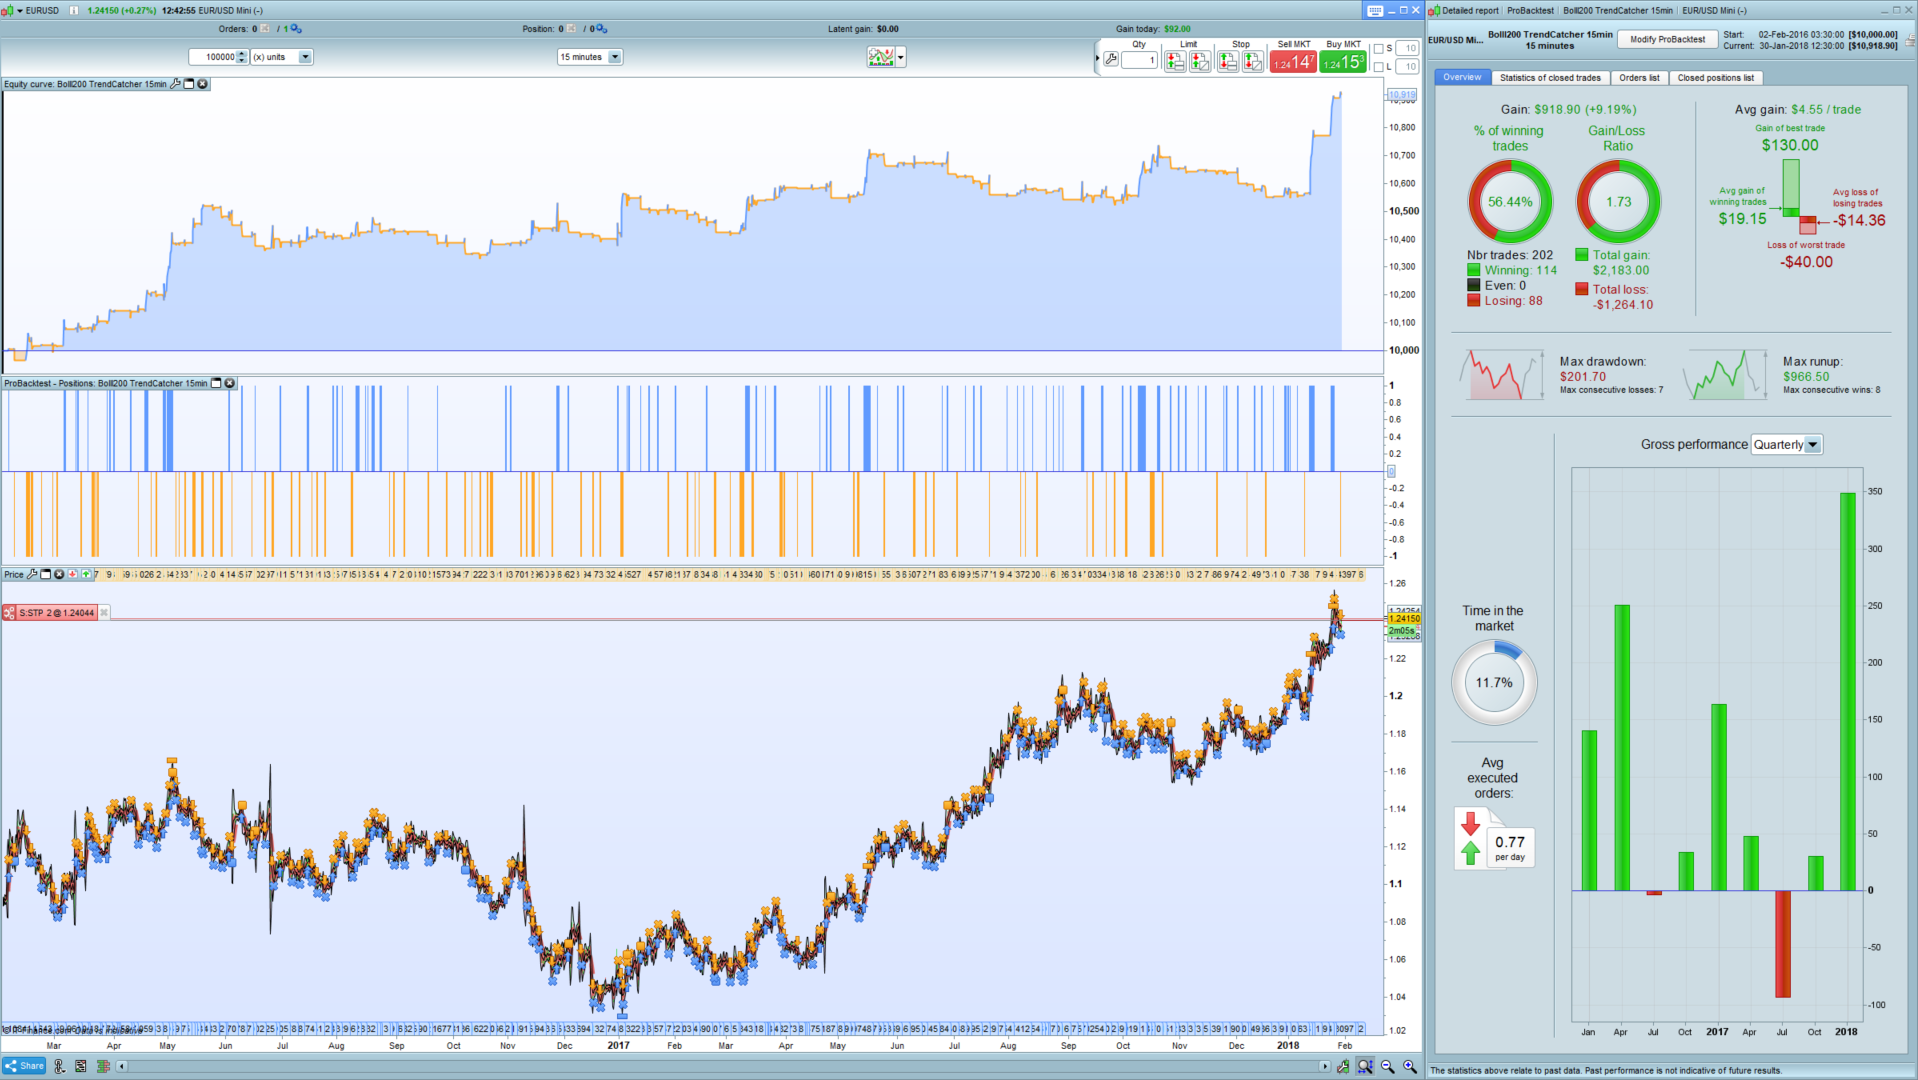Click the Gain/Loss Ratio 1.73 donut
The height and width of the screenshot is (1080, 1918).
coord(1618,201)
